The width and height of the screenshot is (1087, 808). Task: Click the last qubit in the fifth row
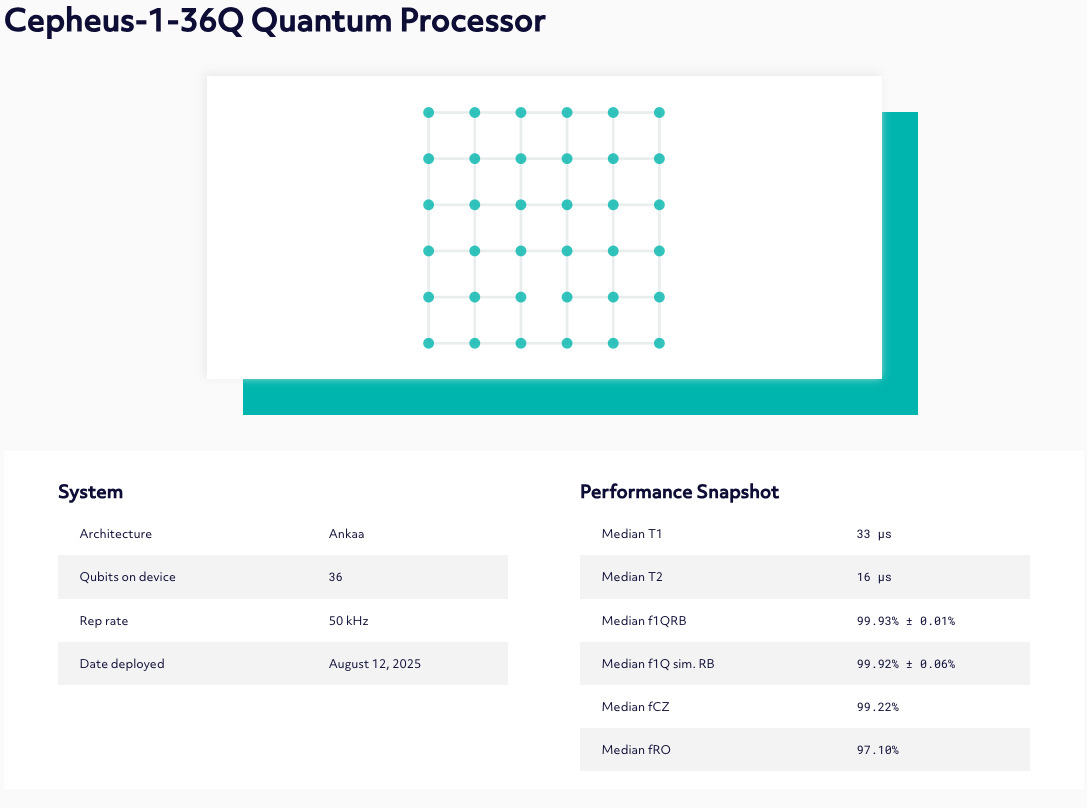pos(659,297)
